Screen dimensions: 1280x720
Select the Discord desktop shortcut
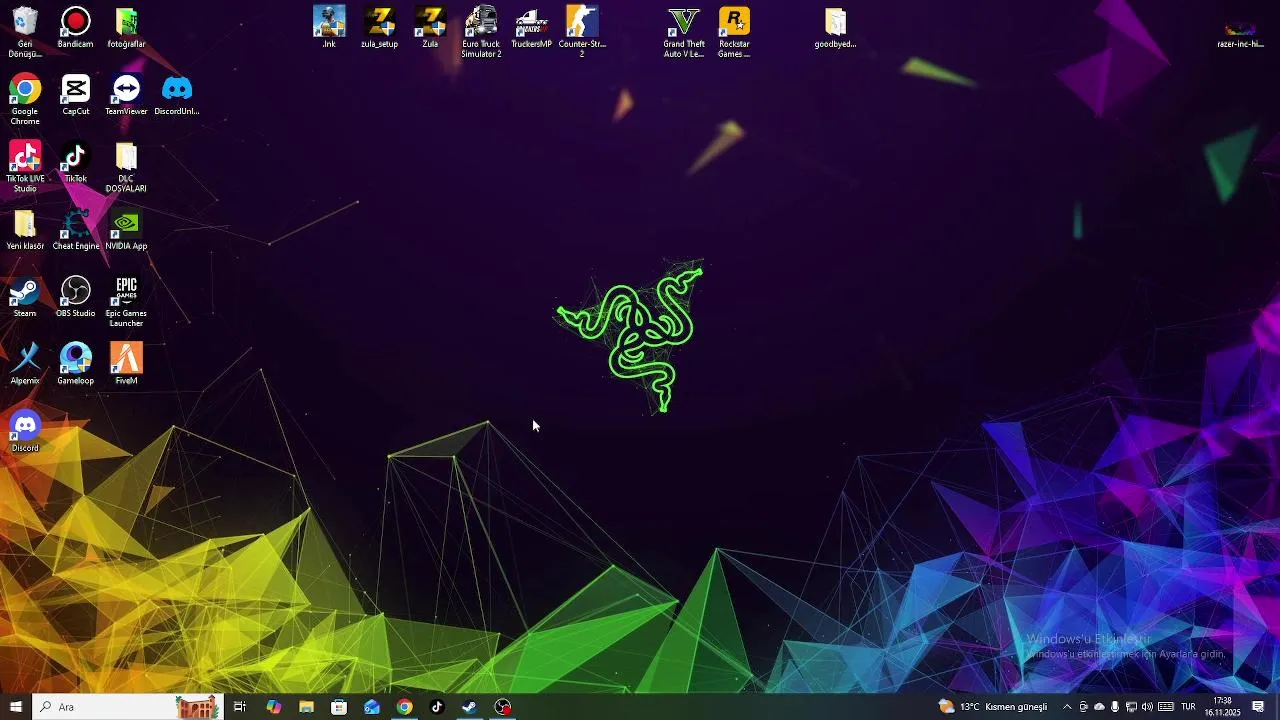coord(25,431)
